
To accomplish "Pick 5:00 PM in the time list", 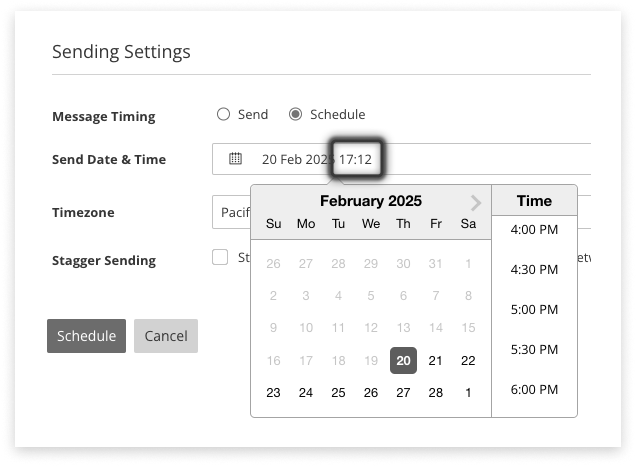I will pyautogui.click(x=534, y=310).
